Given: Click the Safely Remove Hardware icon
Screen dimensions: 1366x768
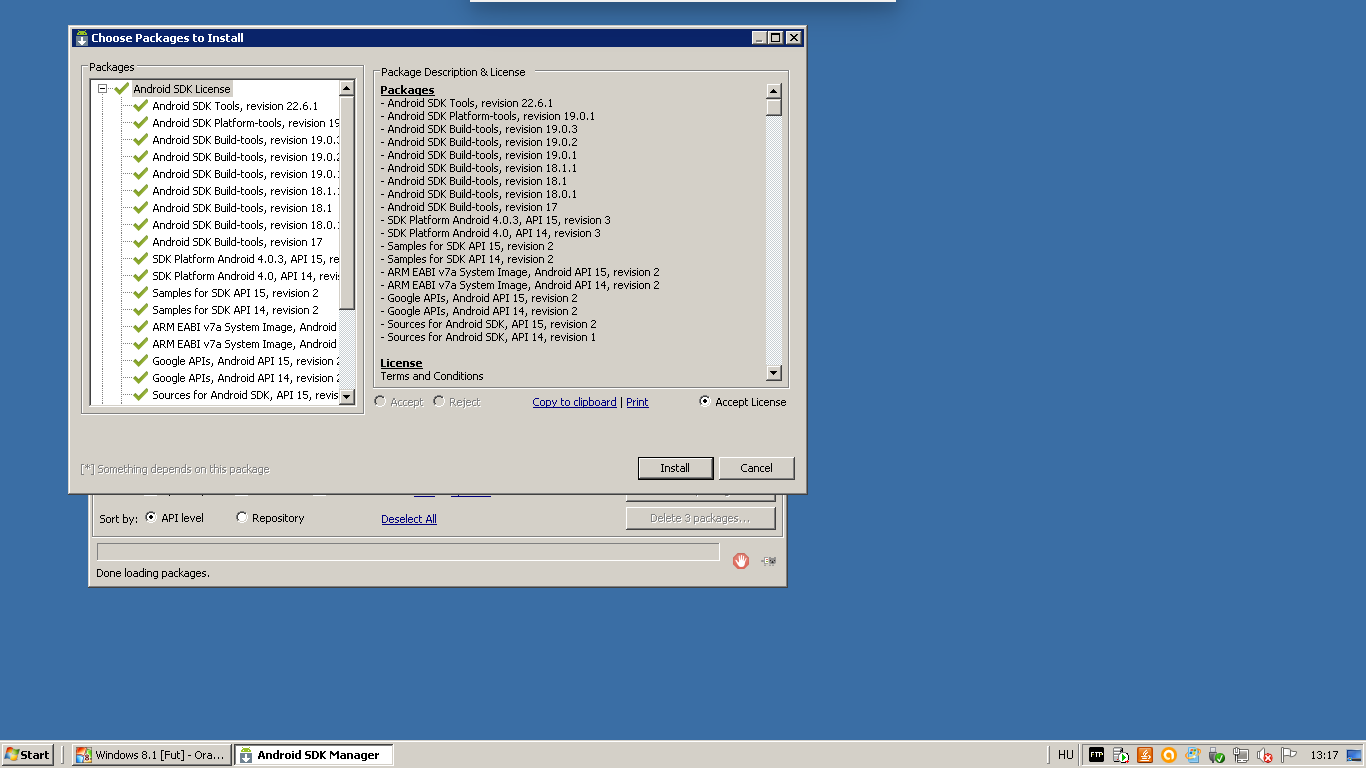Looking at the screenshot, I should [1217, 755].
